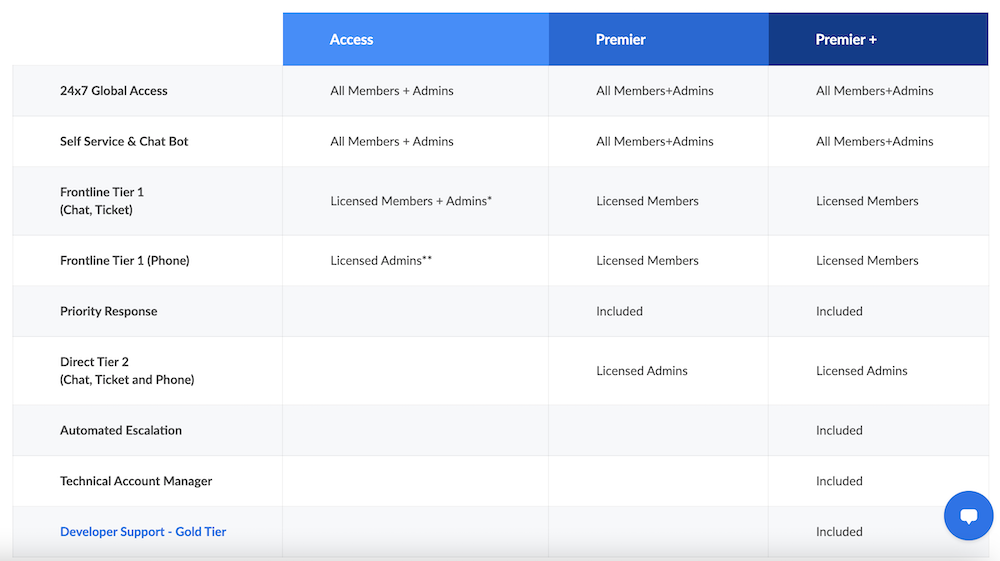Click Frontline Tier 1 (Chat, Ticket) label
Image resolution: width=1000 pixels, height=561 pixels.
[x=102, y=201]
